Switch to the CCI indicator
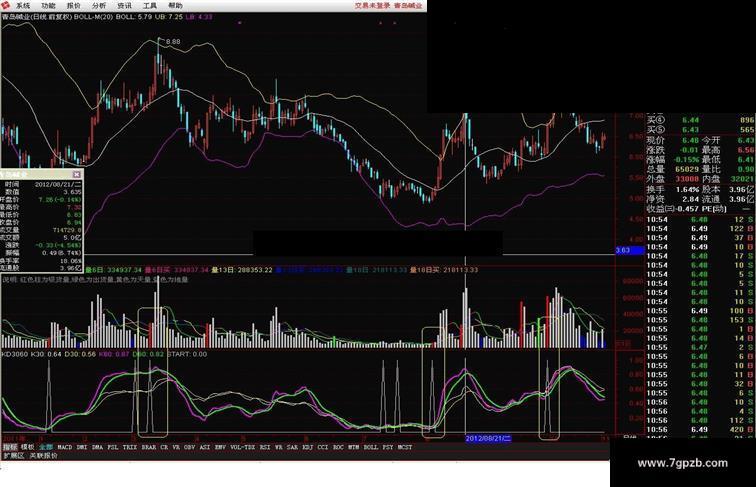This screenshot has height=487, width=756. click(323, 447)
